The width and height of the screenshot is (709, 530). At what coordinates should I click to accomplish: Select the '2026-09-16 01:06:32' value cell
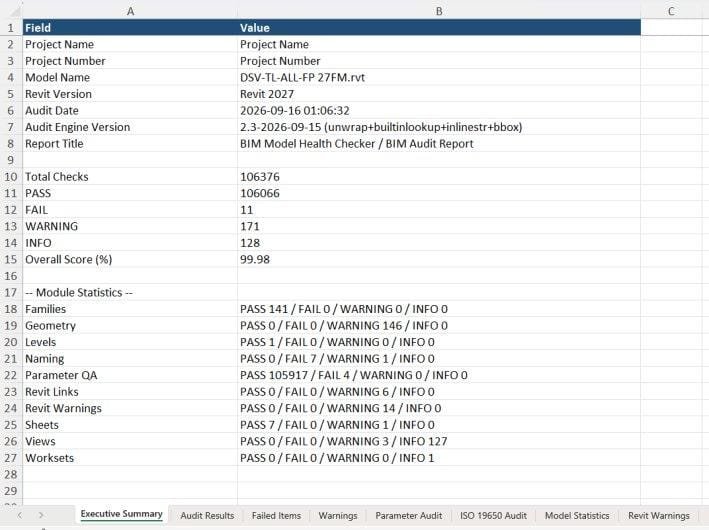(x=439, y=110)
